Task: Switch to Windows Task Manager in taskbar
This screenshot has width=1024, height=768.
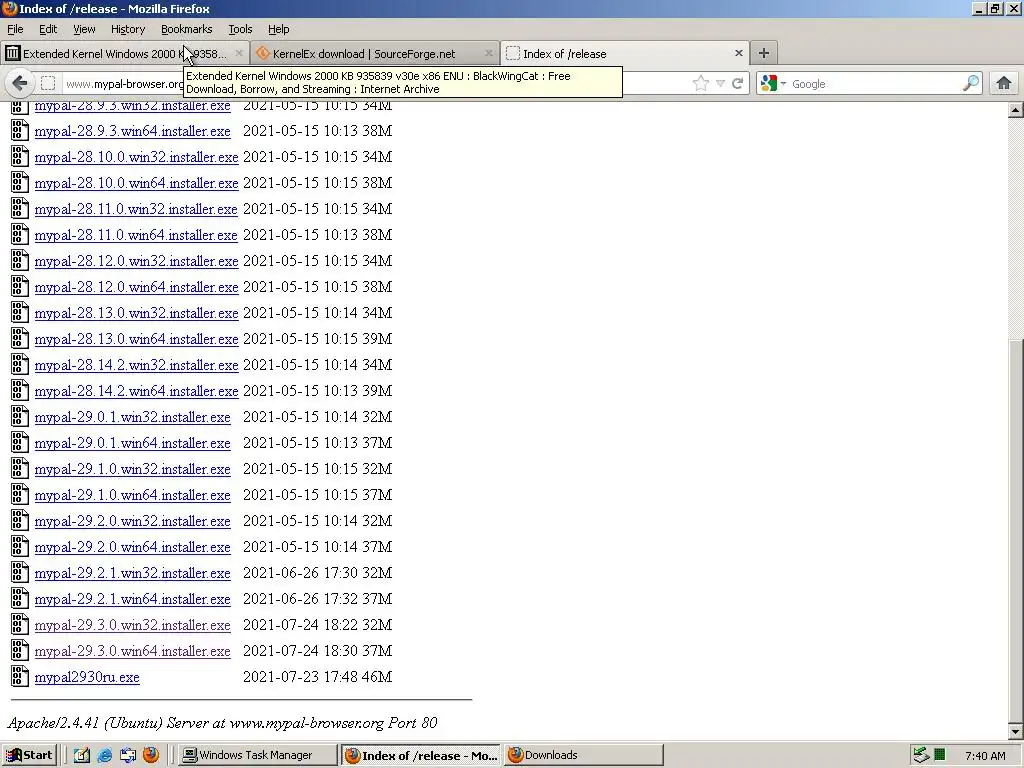Action: (x=257, y=755)
